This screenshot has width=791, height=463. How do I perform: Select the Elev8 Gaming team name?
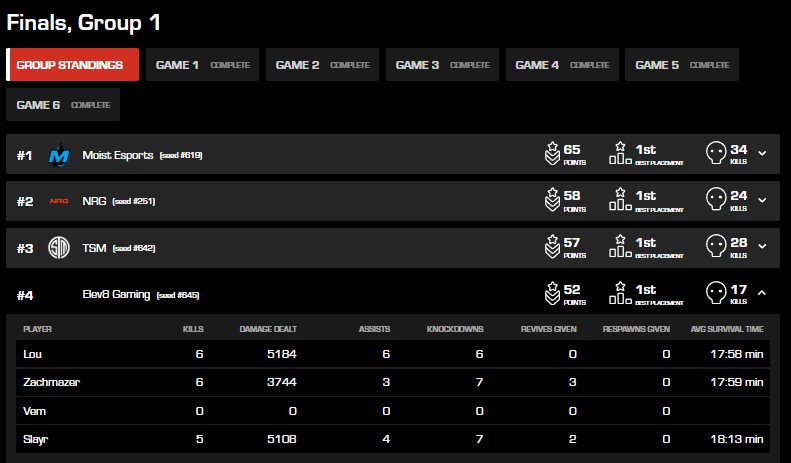click(x=116, y=295)
